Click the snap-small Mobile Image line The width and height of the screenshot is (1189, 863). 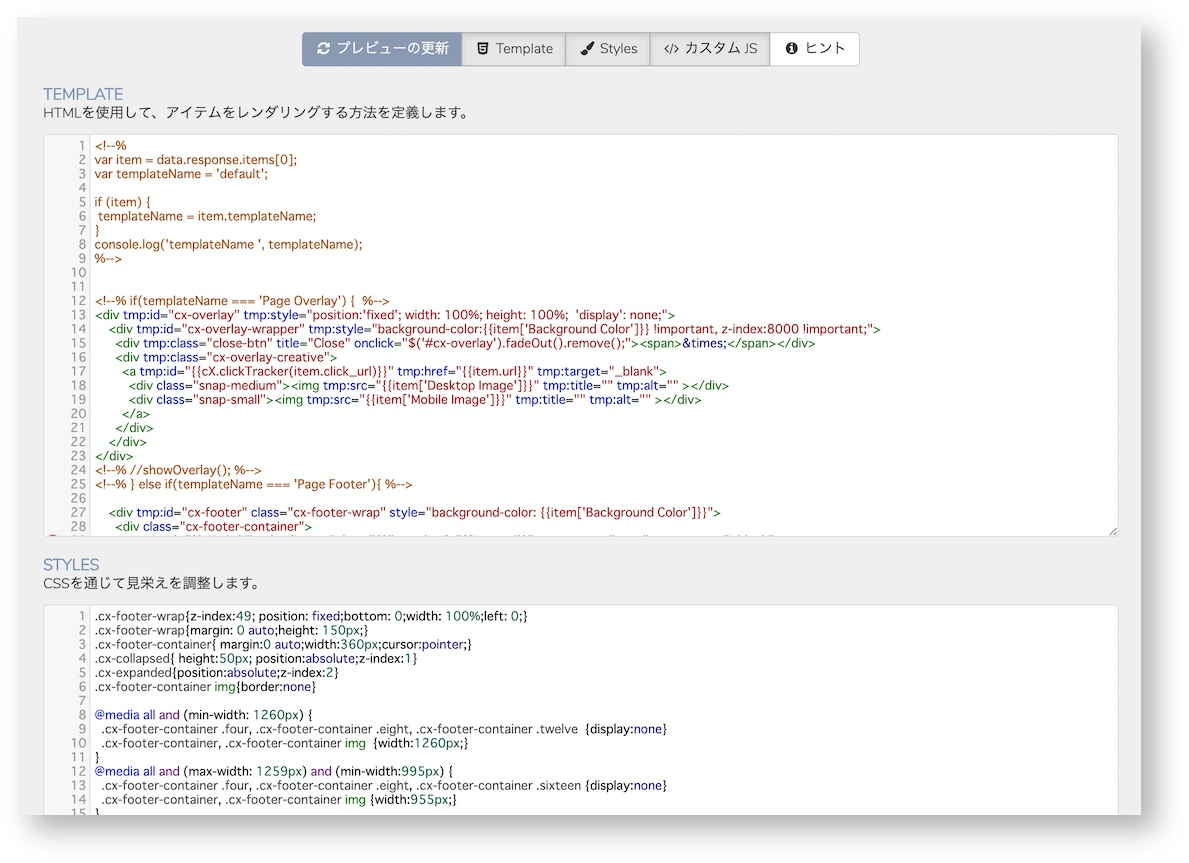point(415,400)
